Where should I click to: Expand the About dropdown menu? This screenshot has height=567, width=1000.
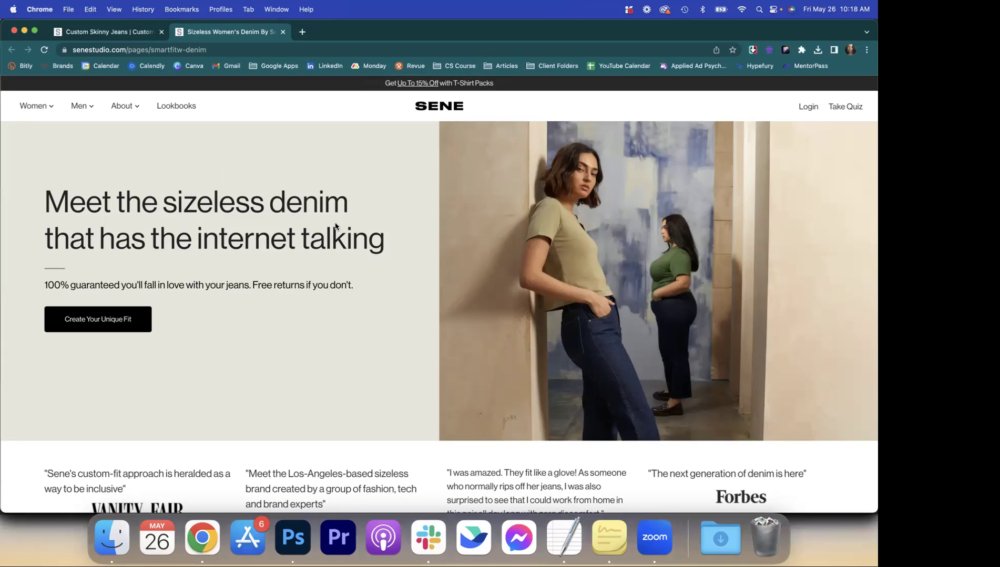125,106
